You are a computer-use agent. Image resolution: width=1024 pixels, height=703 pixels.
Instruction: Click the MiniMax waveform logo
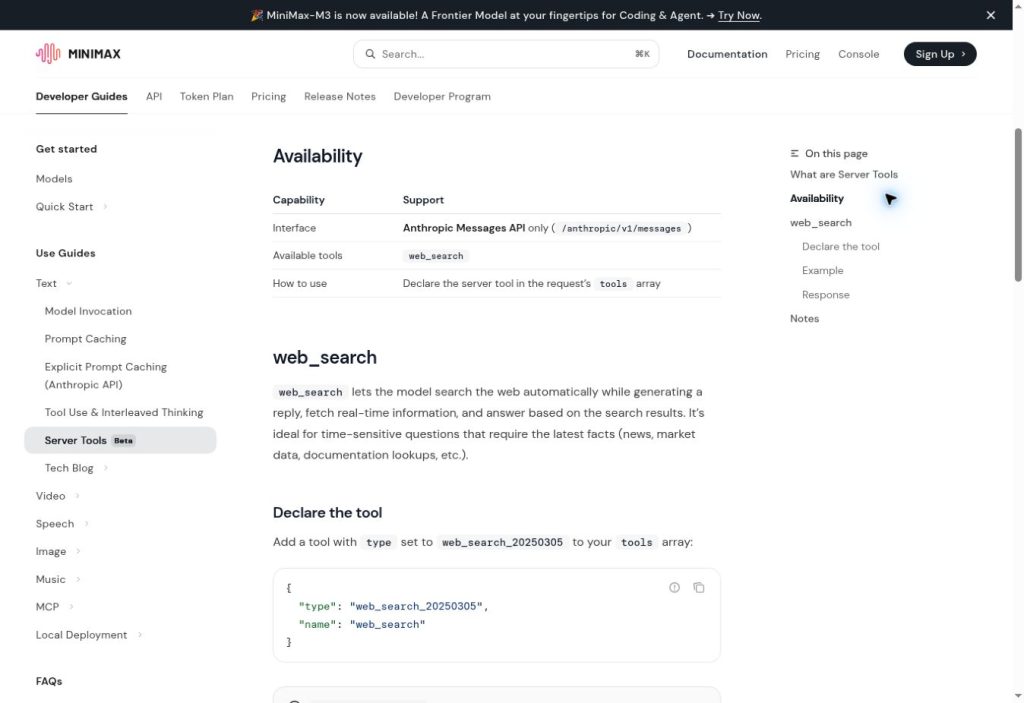(x=48, y=54)
